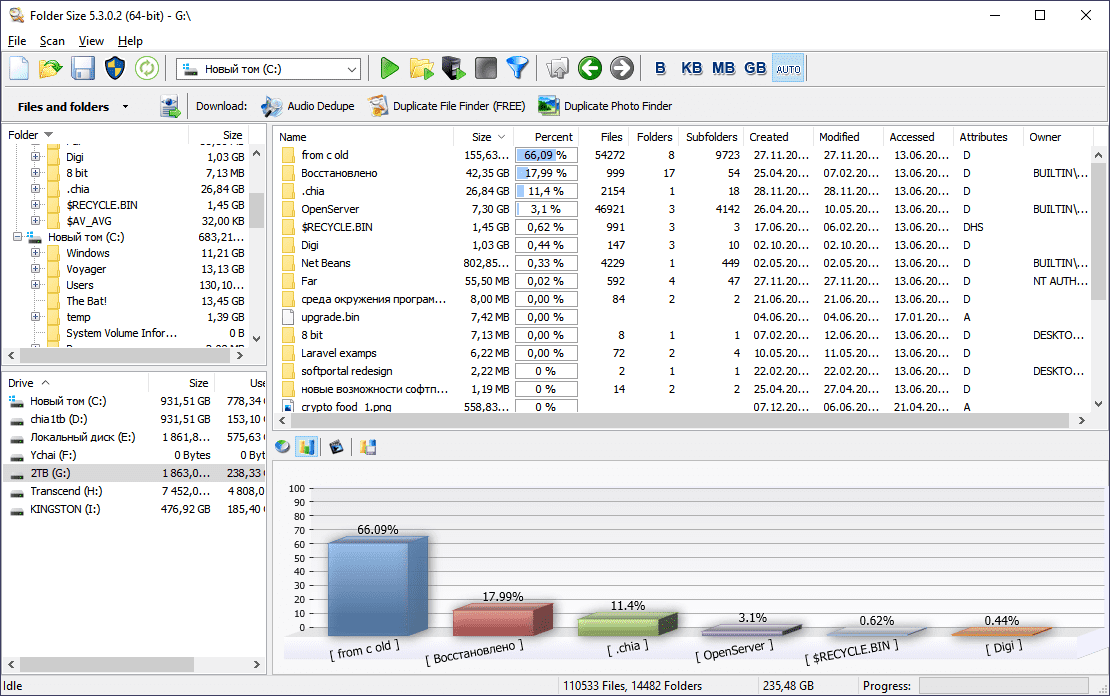1110x696 pixels.
Task: Expand the .chia tree node
Action: pyautogui.click(x=35, y=189)
